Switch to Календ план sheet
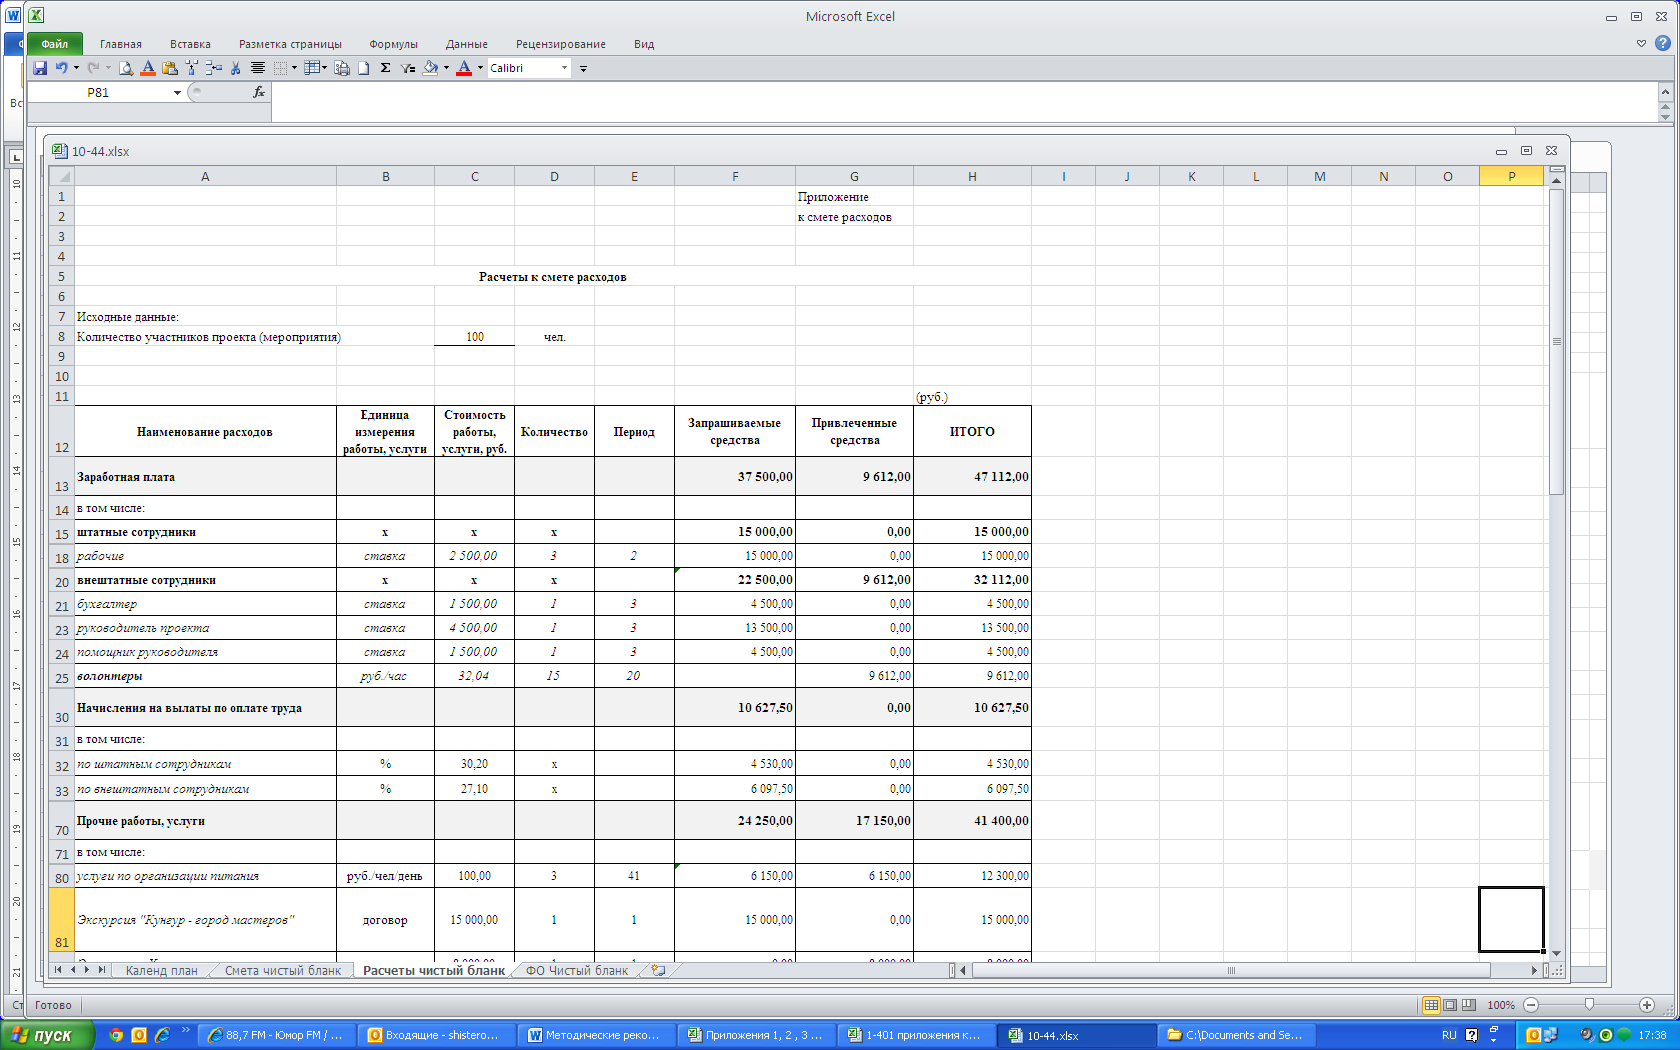The image size is (1680, 1050). coord(161,970)
